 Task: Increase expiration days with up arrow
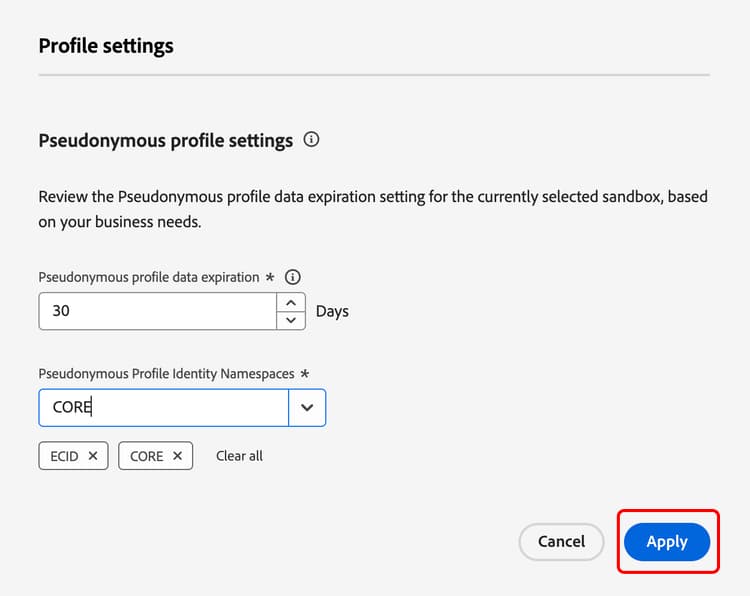coord(290,302)
